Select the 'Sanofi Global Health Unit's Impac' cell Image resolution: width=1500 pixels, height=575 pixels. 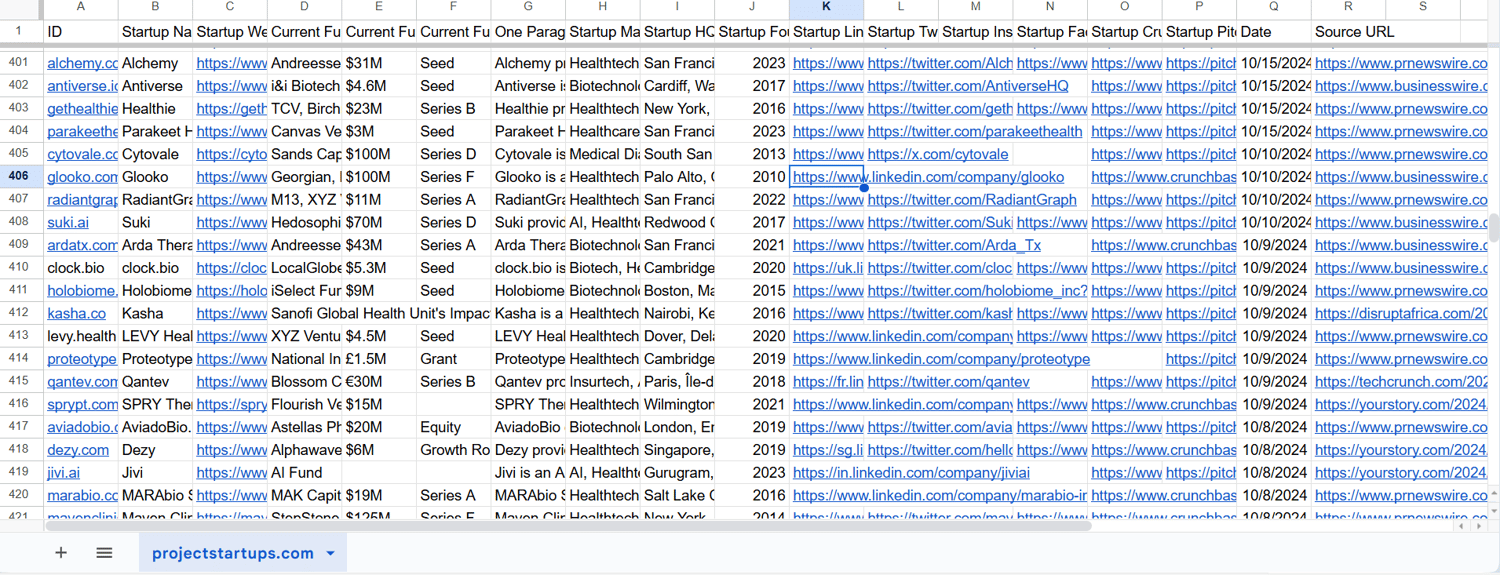click(379, 313)
